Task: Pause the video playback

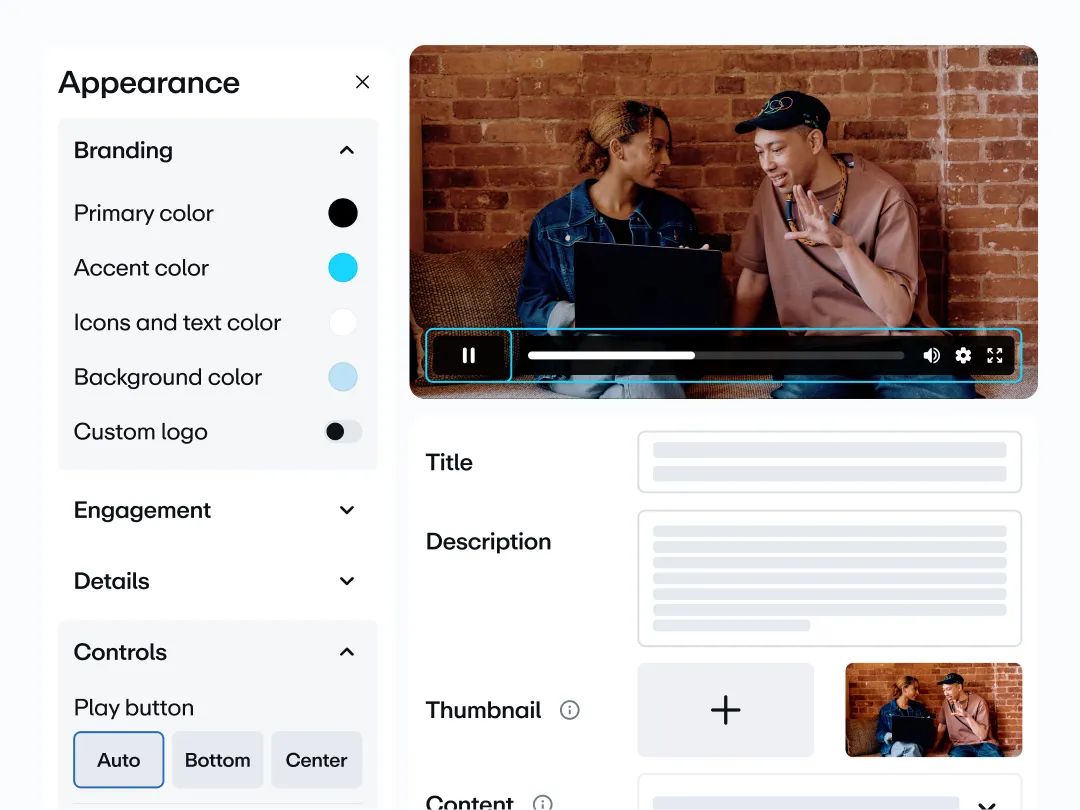Action: pos(469,355)
